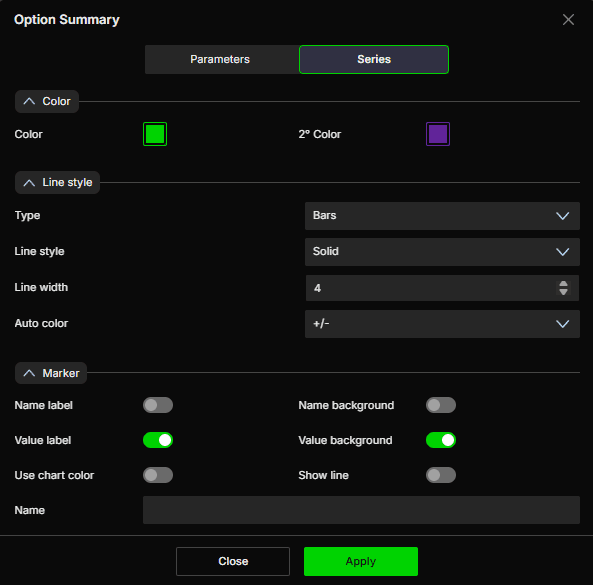Select the Series tab
This screenshot has width=593, height=585.
pyautogui.click(x=374, y=59)
